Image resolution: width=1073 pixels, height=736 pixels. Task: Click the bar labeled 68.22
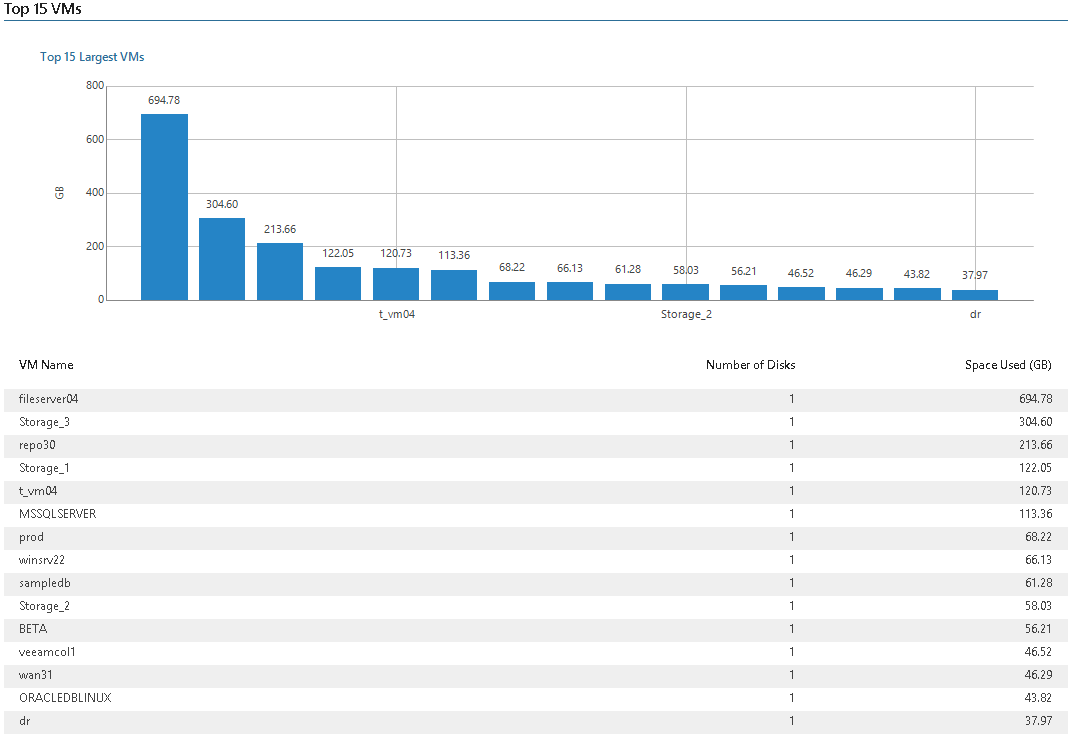tap(512, 291)
